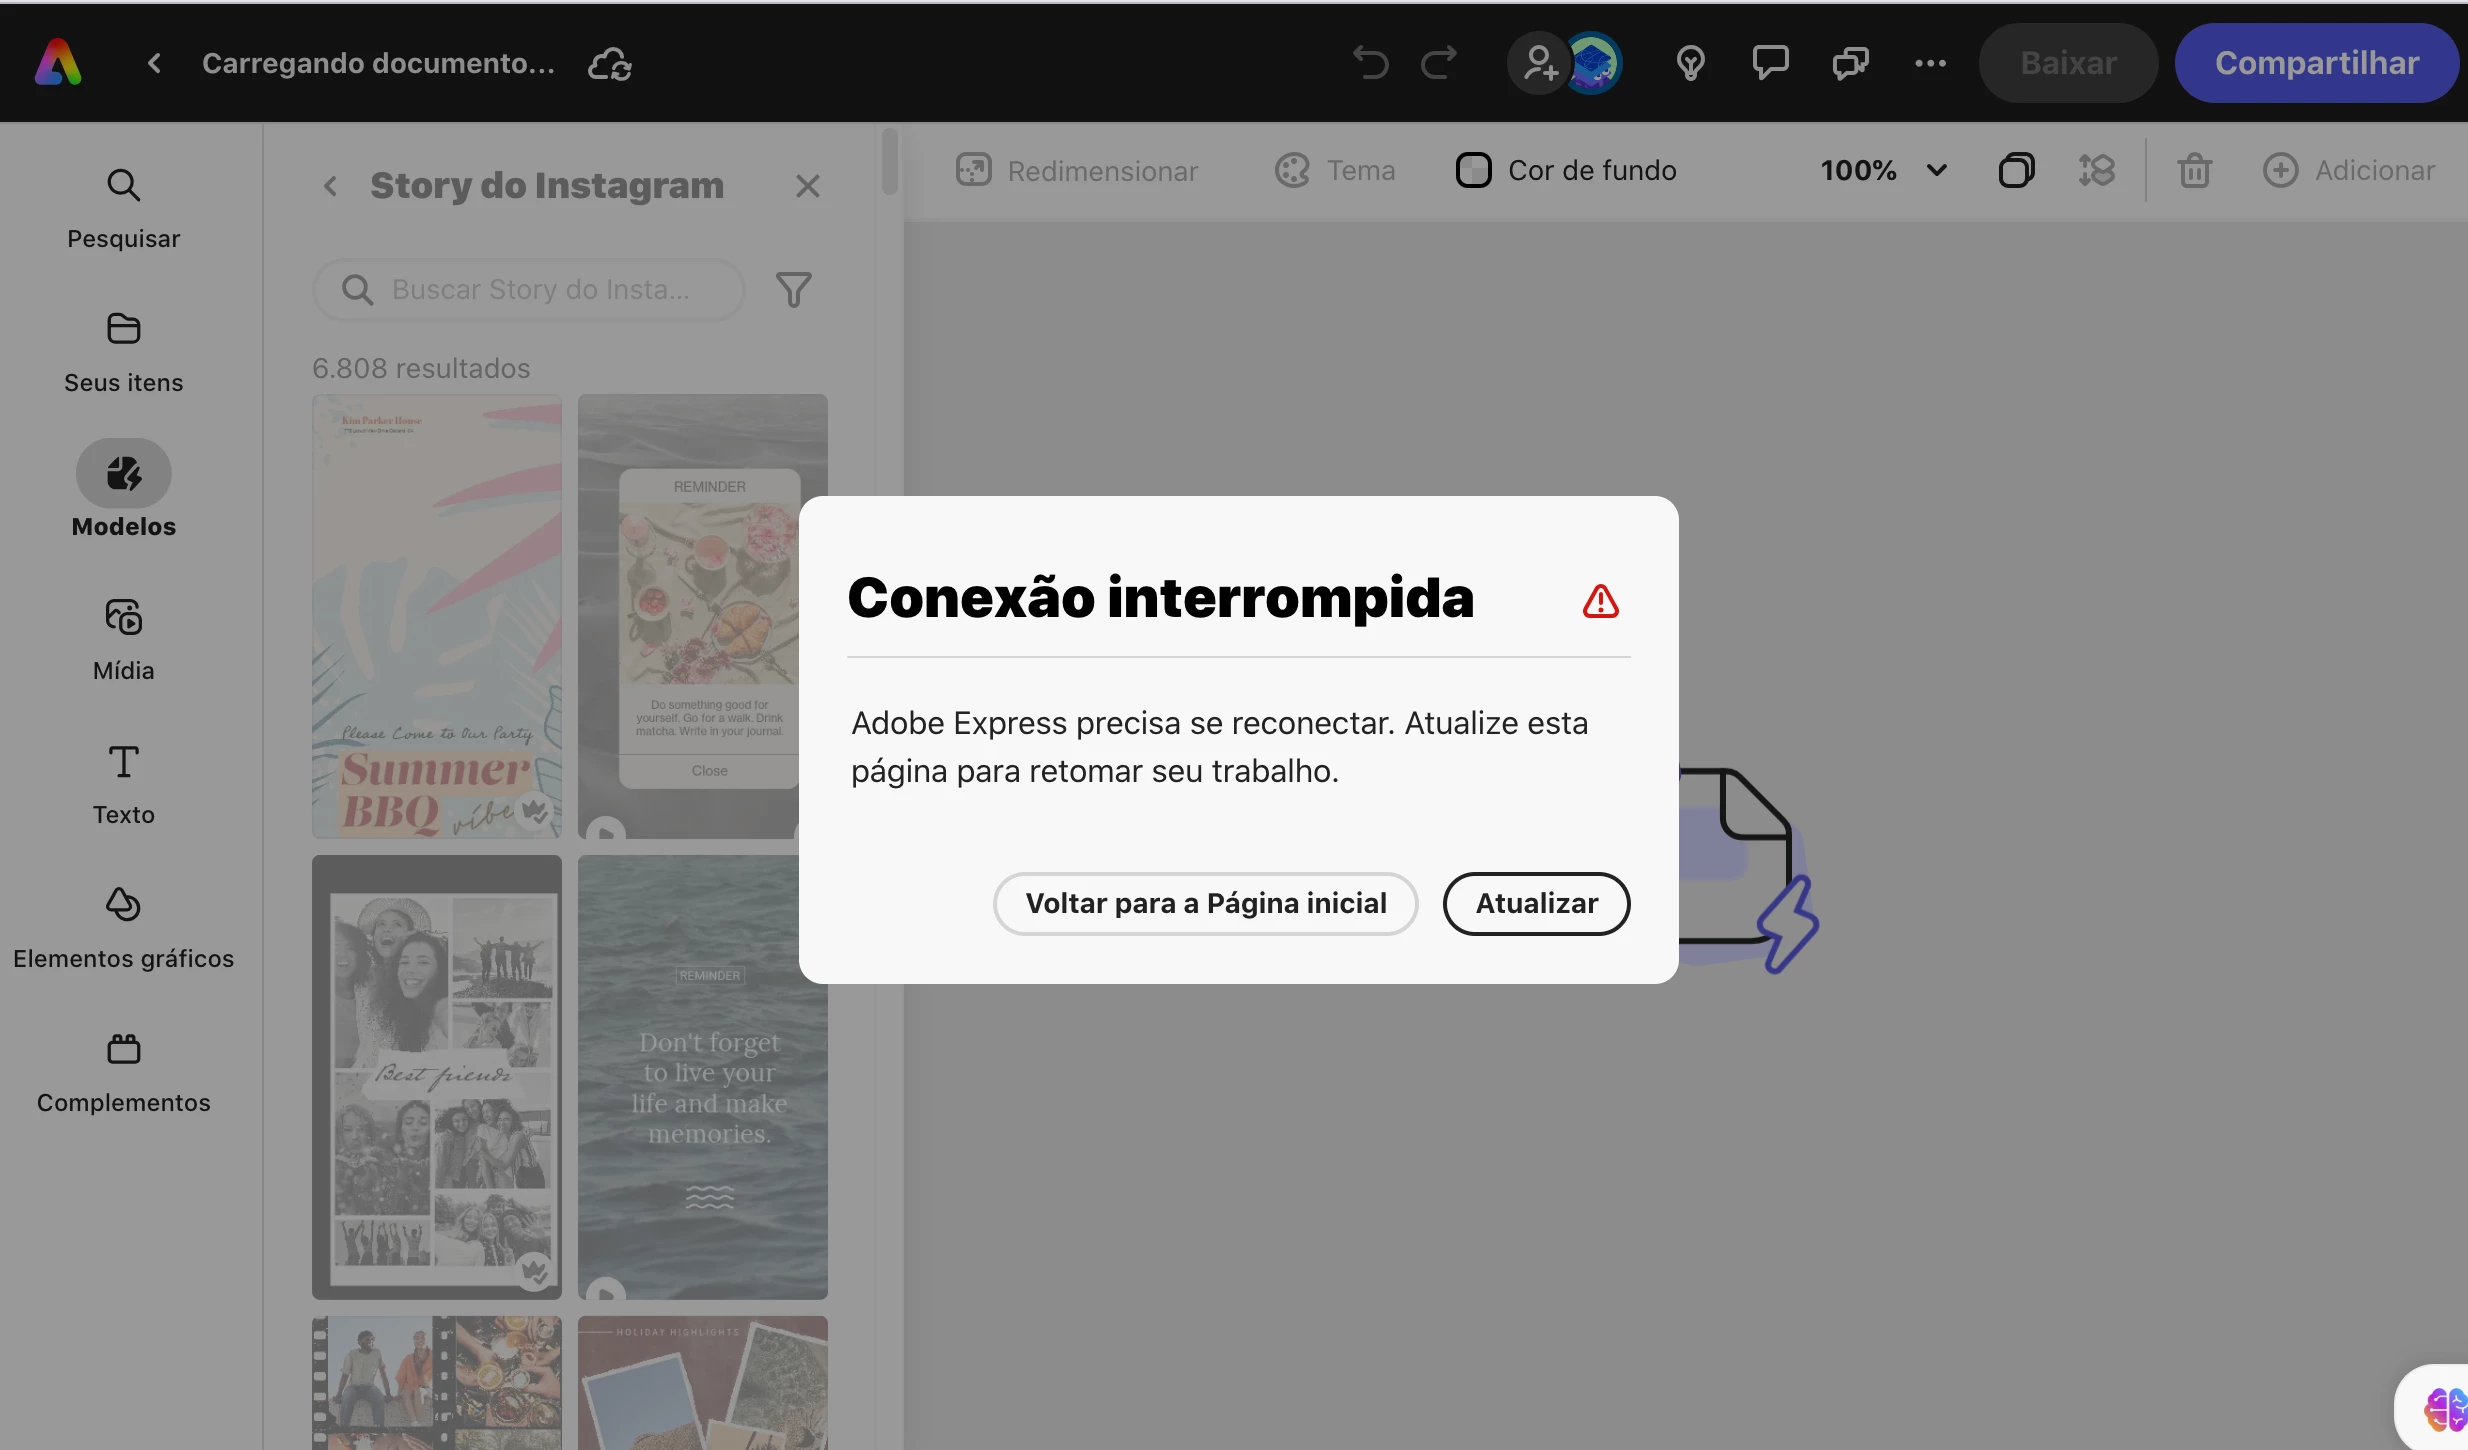This screenshot has height=1450, width=2468.
Task: Click the Atualizar button
Action: tap(1536, 903)
